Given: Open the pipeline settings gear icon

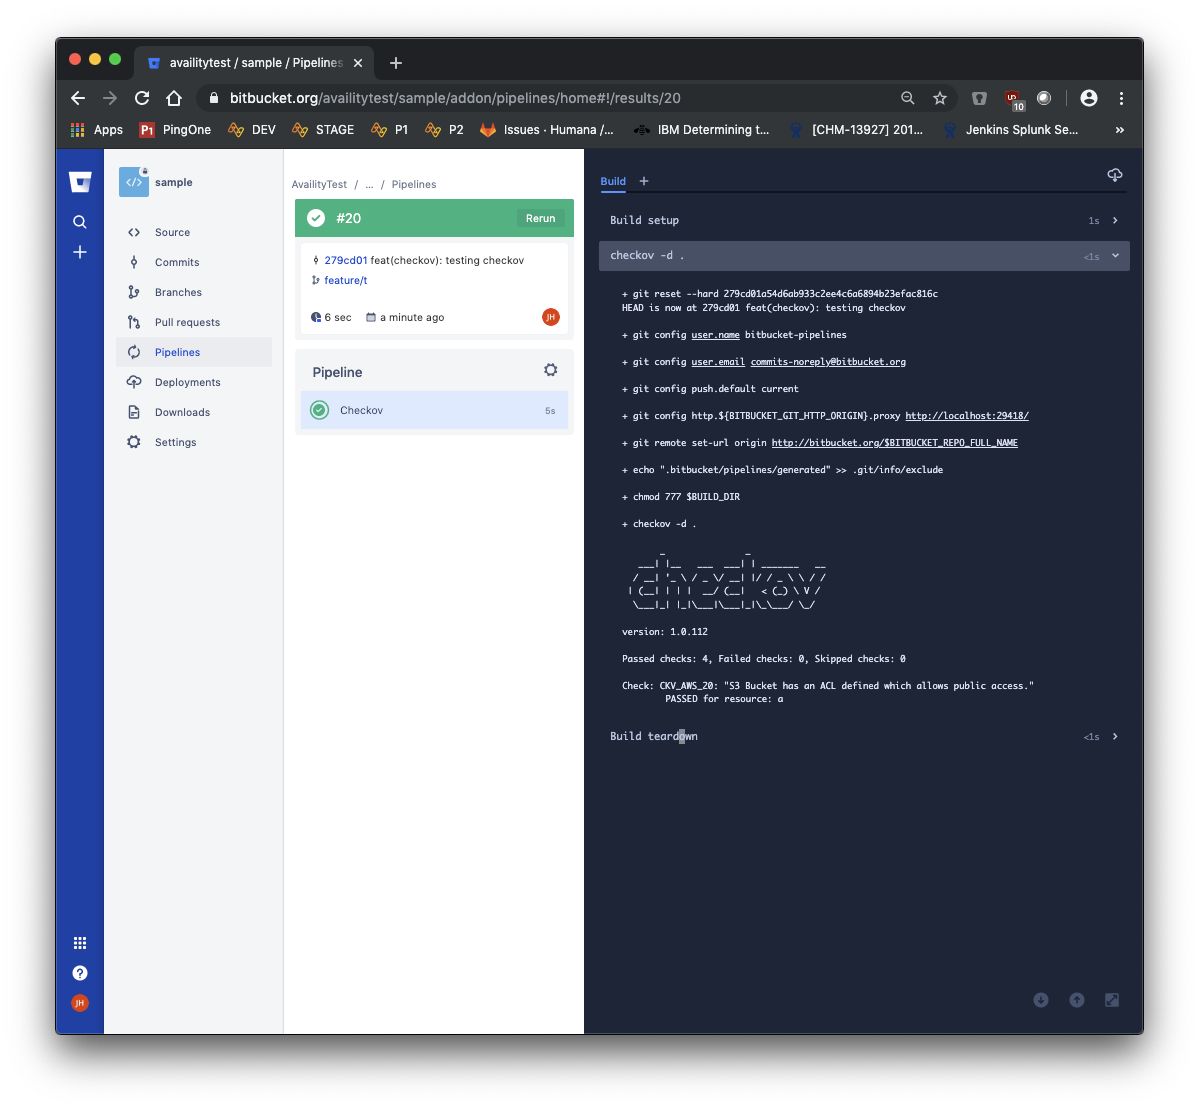Looking at the screenshot, I should click(551, 370).
